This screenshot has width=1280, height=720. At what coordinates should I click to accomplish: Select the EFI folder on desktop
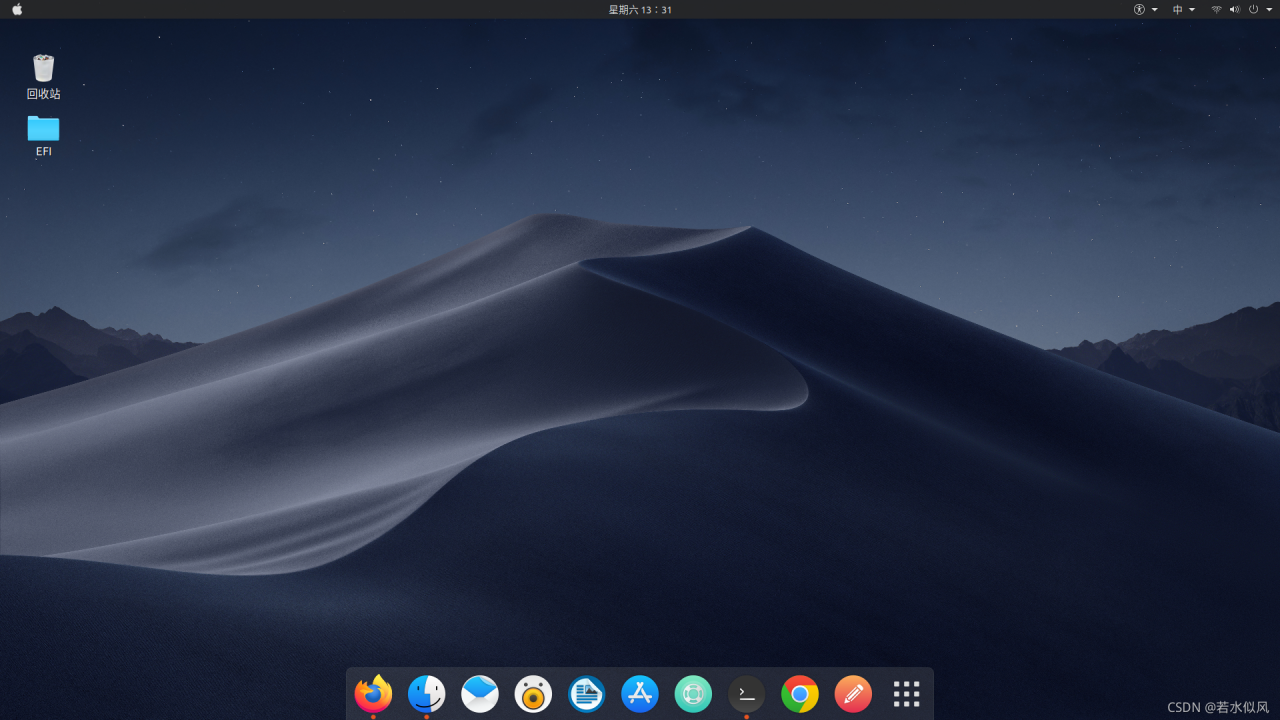tap(43, 129)
